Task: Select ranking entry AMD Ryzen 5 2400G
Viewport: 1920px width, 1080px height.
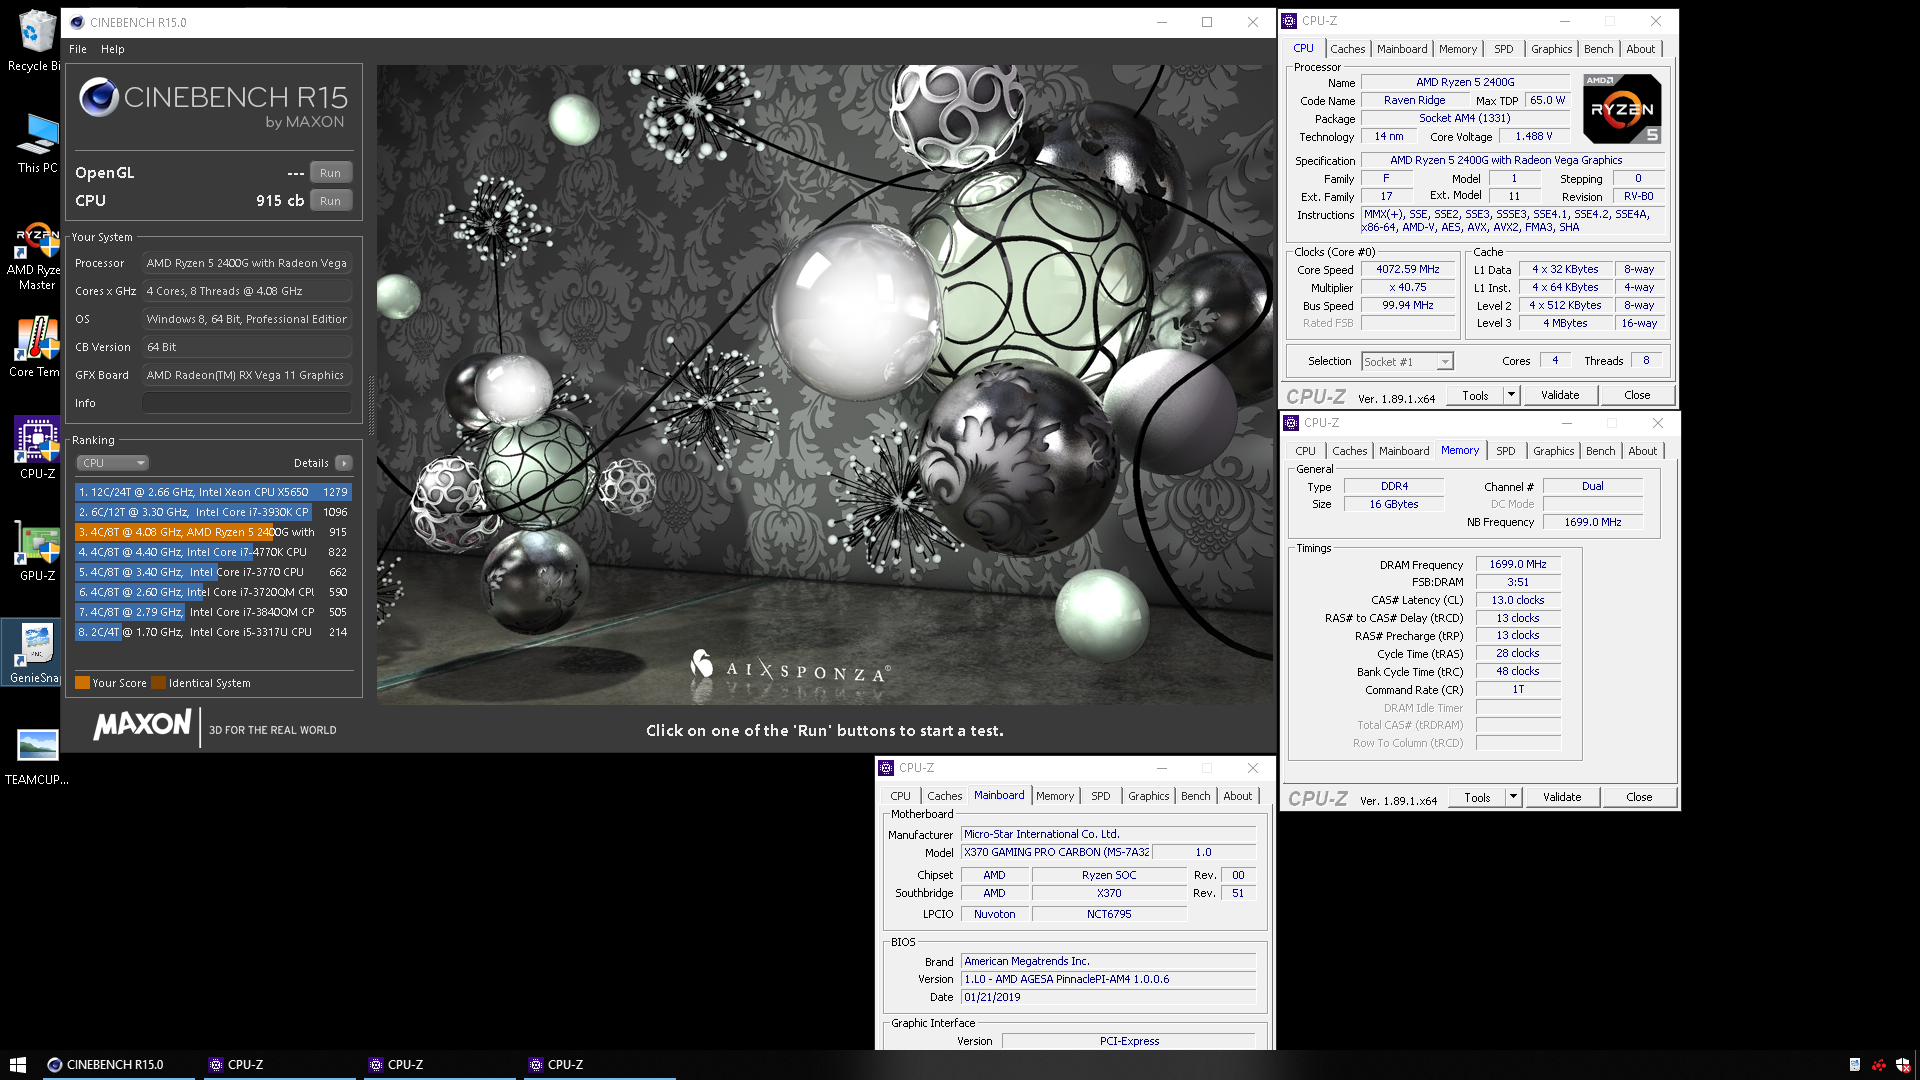Action: coord(213,532)
